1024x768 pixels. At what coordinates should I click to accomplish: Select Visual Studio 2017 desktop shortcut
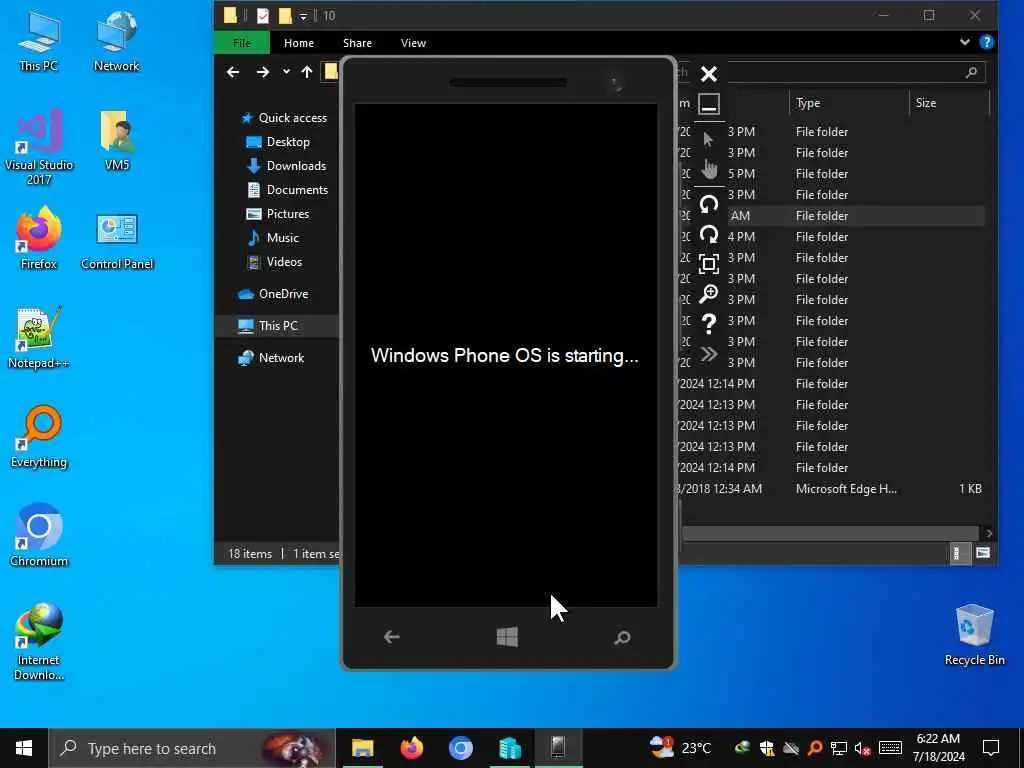[x=39, y=148]
